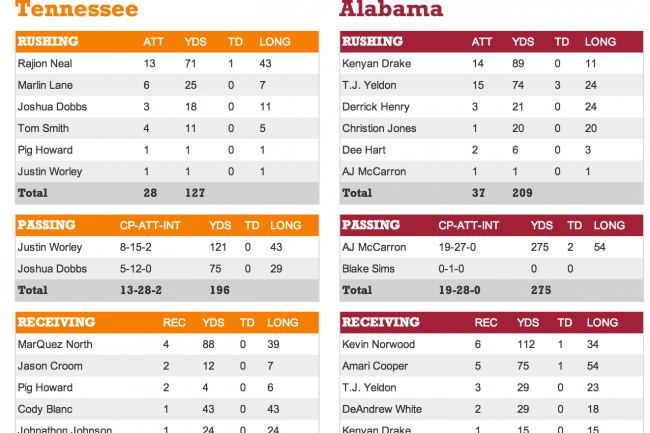Click the Alabama team heading
650x433 pixels.
[391, 8]
